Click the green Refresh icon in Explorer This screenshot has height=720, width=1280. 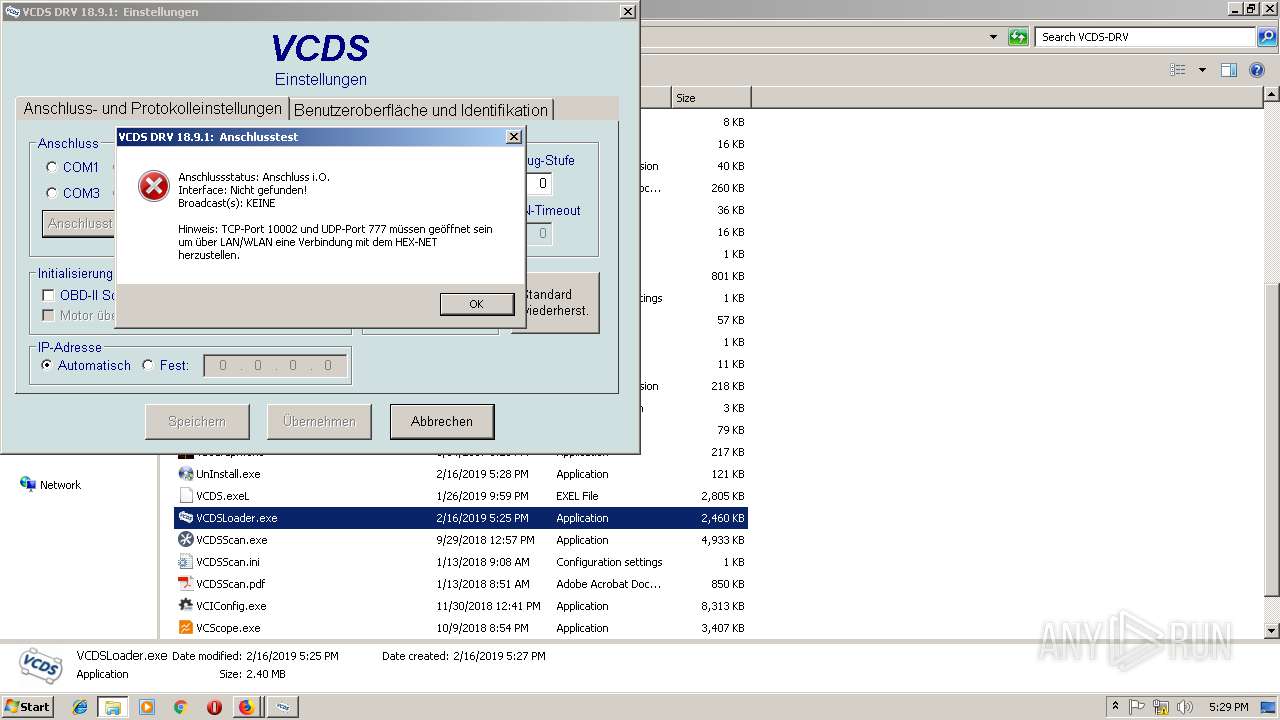coord(1018,37)
